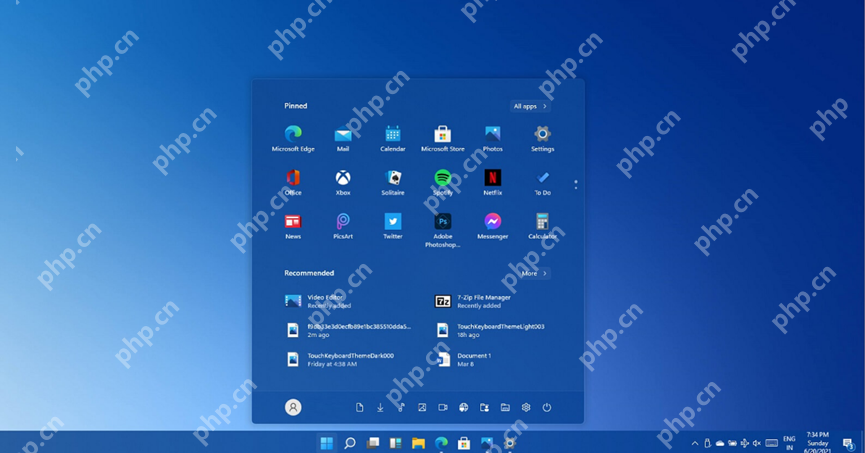Launch the Office app
The height and width of the screenshot is (453, 865).
coord(293,182)
